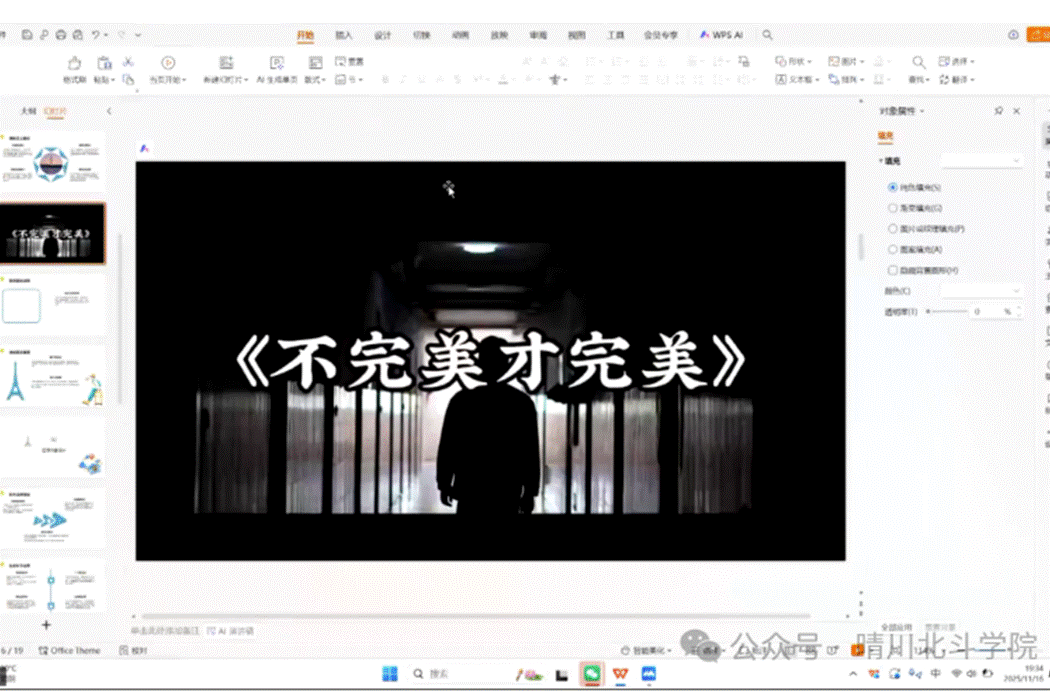
Task: Pin the Object Properties panel
Action: pos(998,111)
